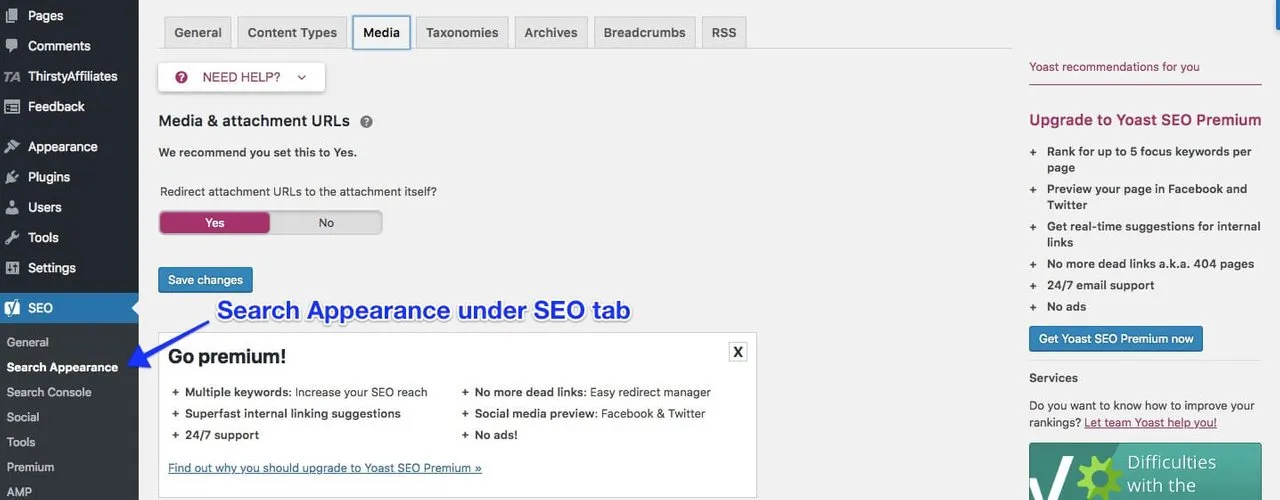Set redirect attachment URLs to No
This screenshot has width=1280, height=500.
(x=326, y=223)
